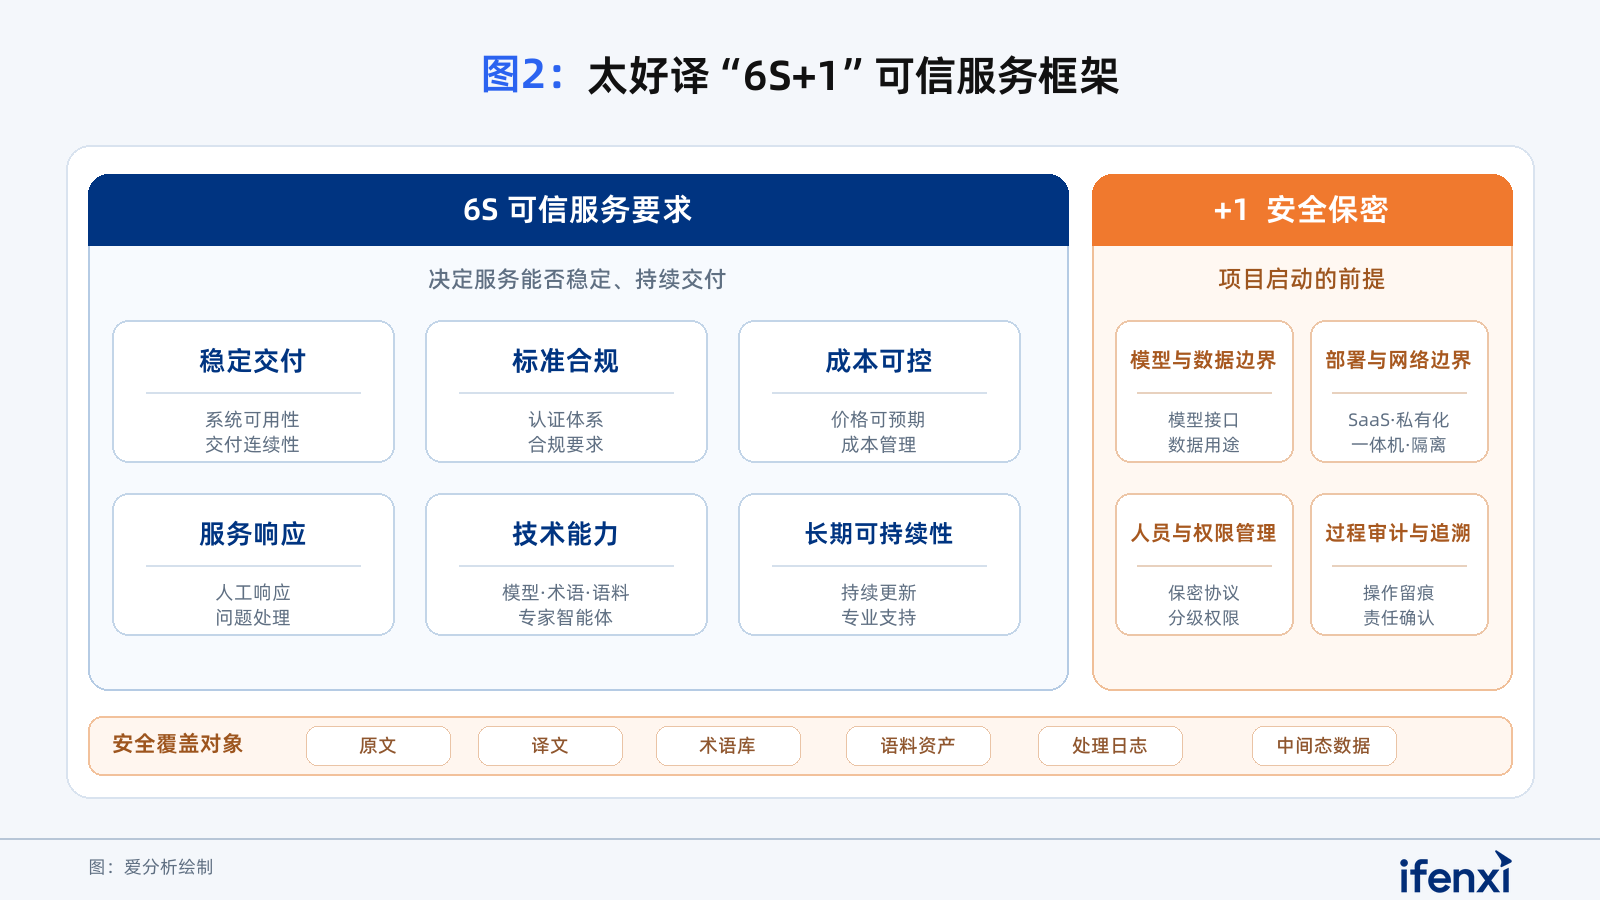Click the 服务响应 card title
This screenshot has height=900, width=1600.
[x=253, y=534]
